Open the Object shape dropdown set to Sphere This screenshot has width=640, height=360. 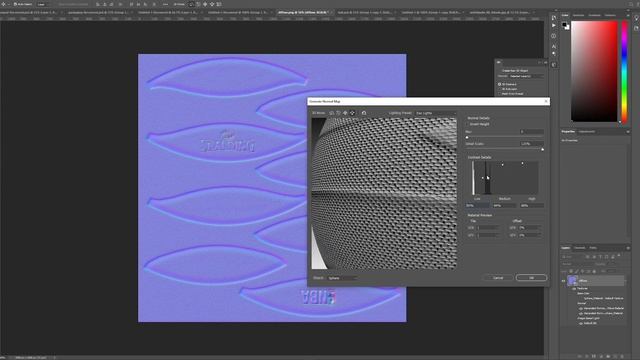tap(342, 278)
